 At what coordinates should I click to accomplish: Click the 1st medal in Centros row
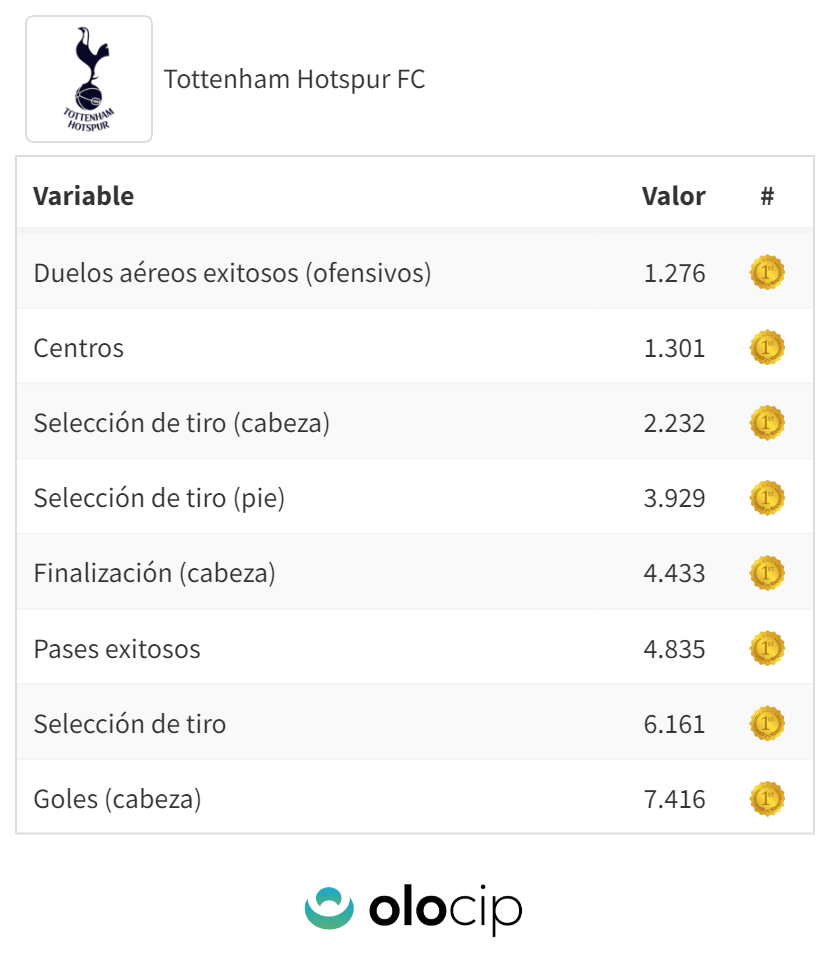pyautogui.click(x=767, y=348)
